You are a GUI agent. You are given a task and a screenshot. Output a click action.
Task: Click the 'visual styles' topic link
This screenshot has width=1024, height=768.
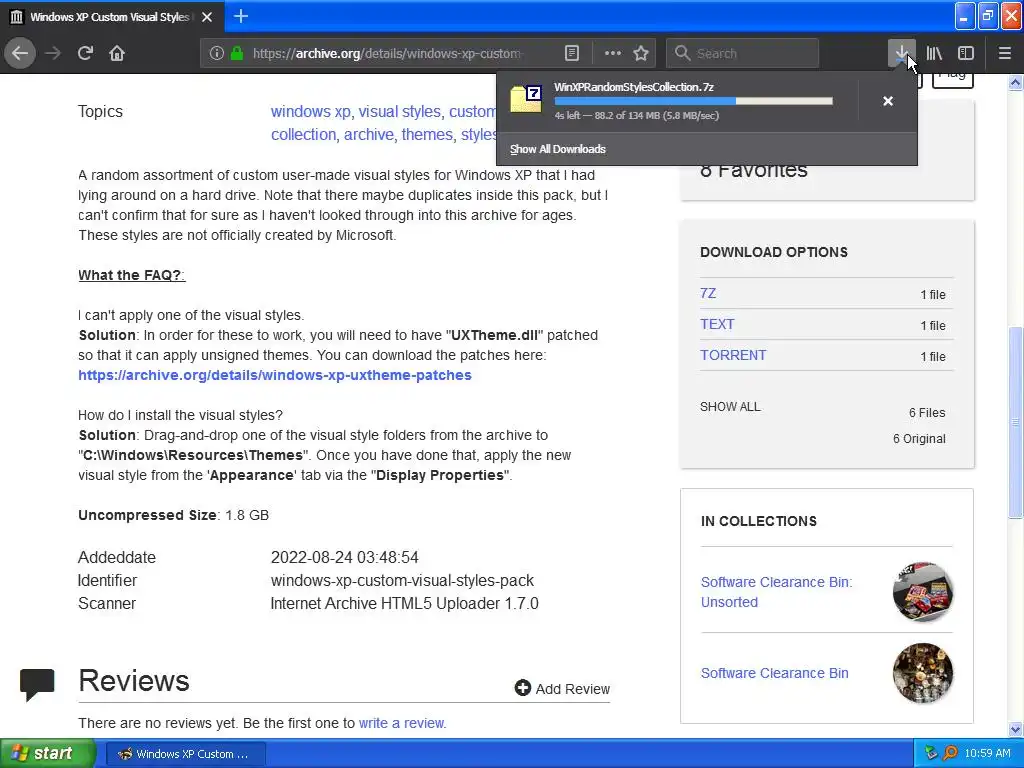click(x=400, y=112)
